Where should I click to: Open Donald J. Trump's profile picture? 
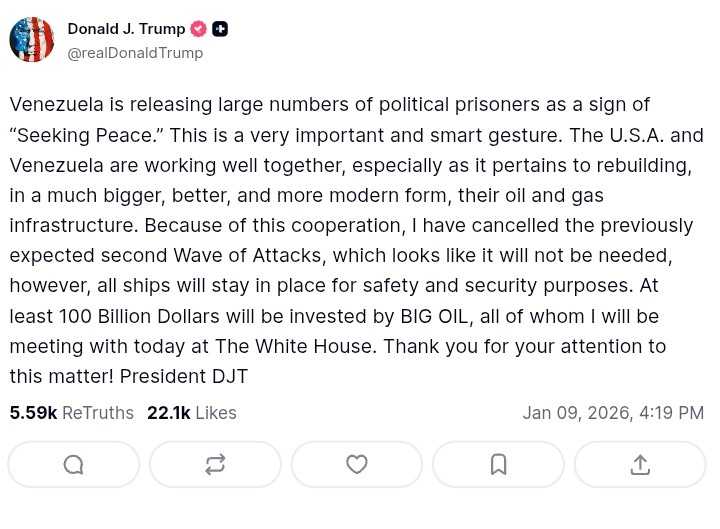pos(32,40)
